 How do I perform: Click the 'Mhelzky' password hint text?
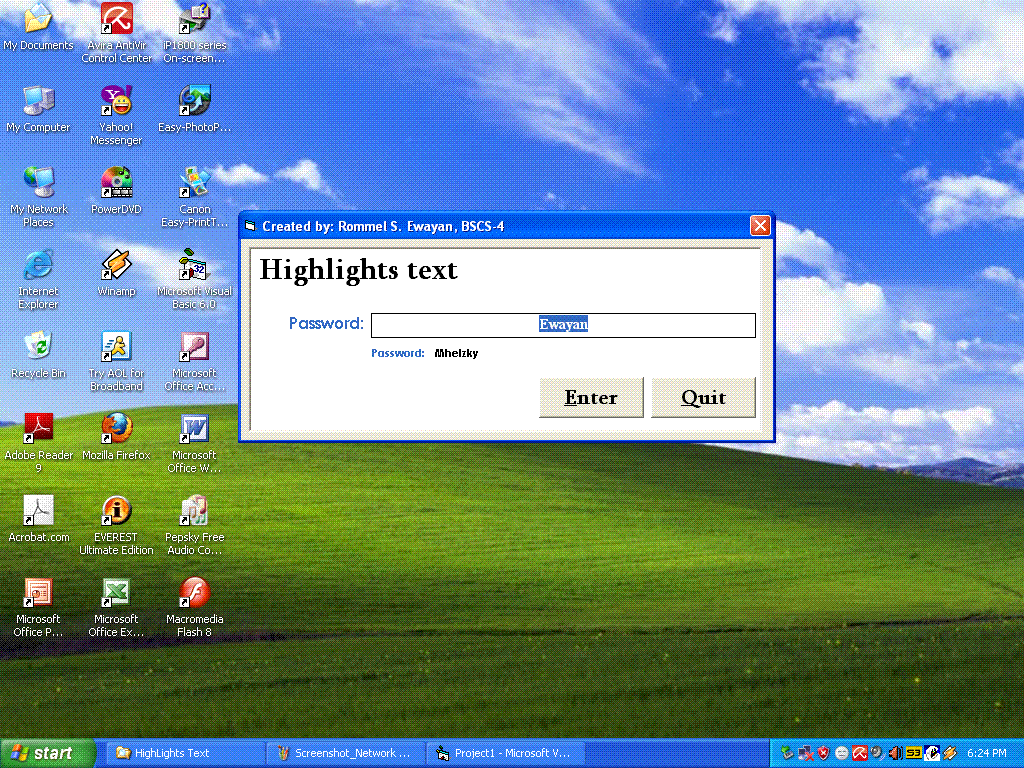(x=456, y=353)
